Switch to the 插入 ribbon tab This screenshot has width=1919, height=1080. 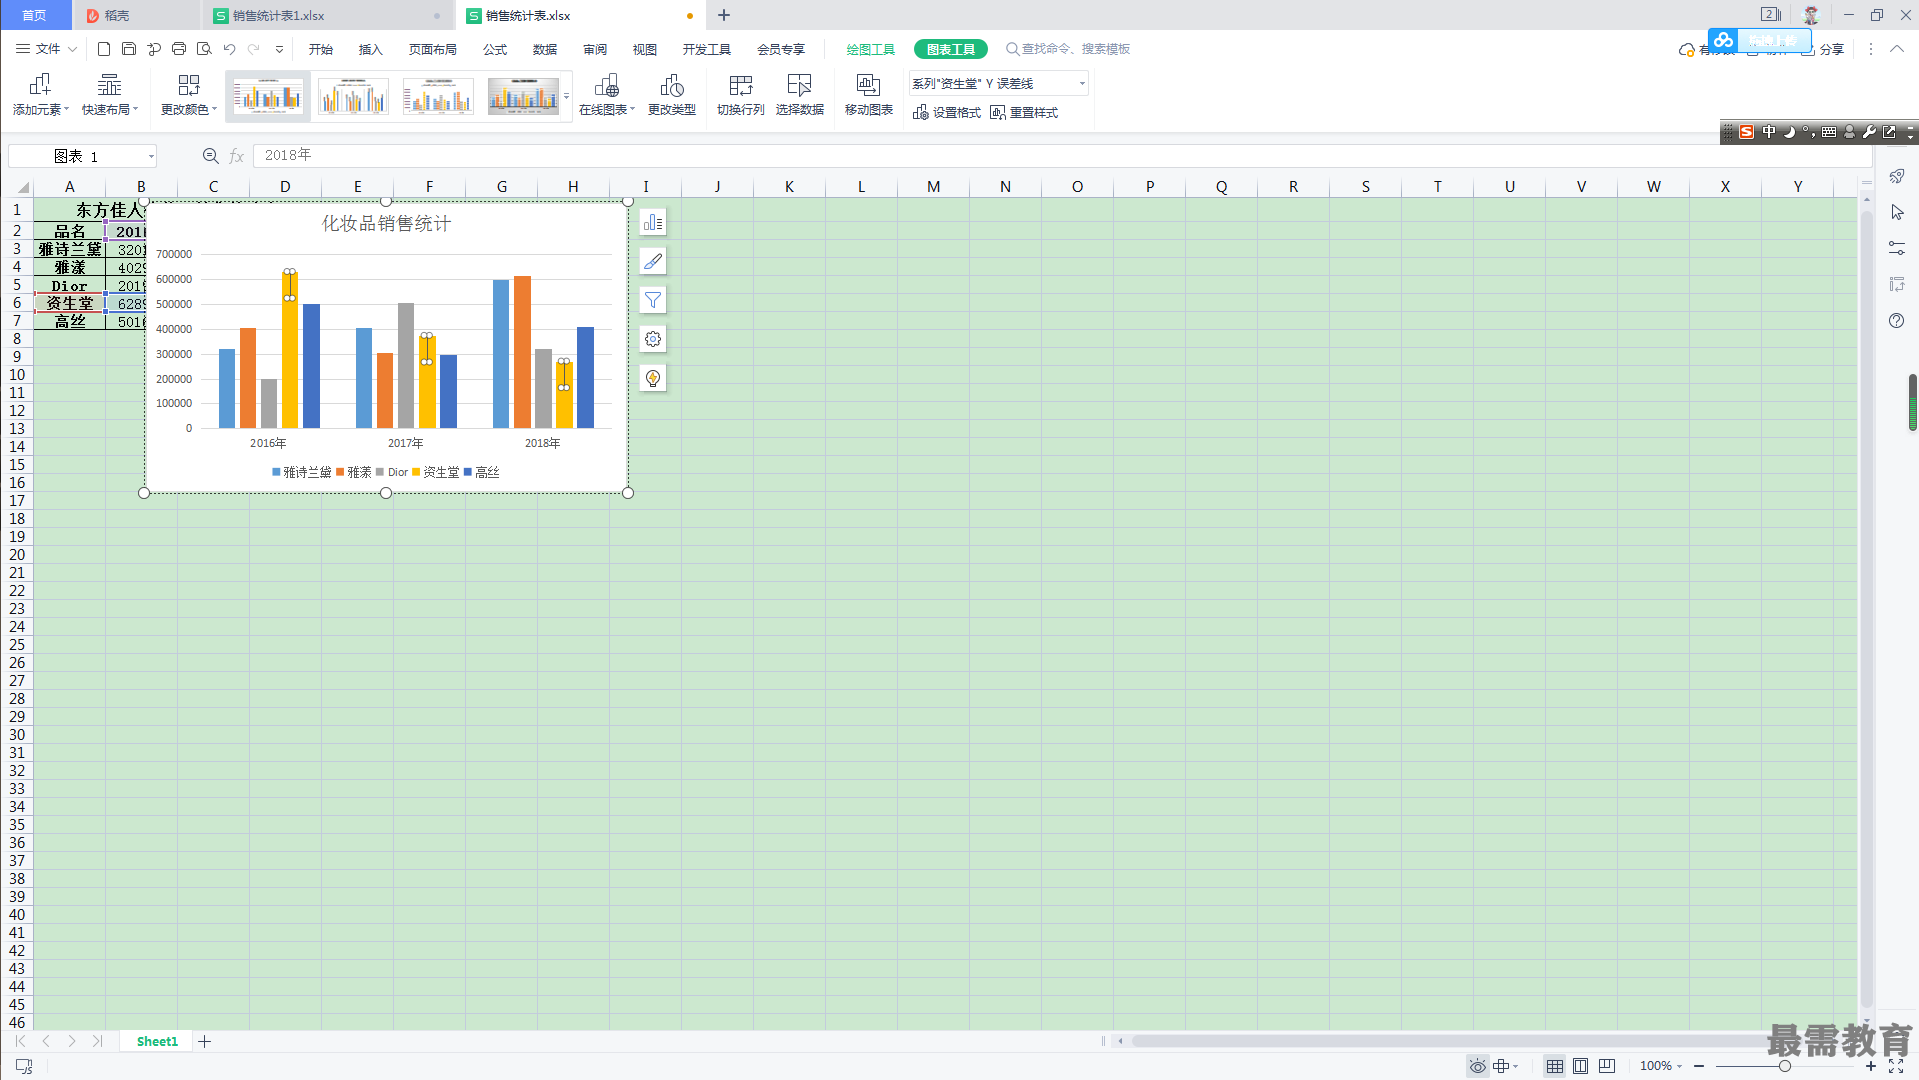(x=371, y=49)
